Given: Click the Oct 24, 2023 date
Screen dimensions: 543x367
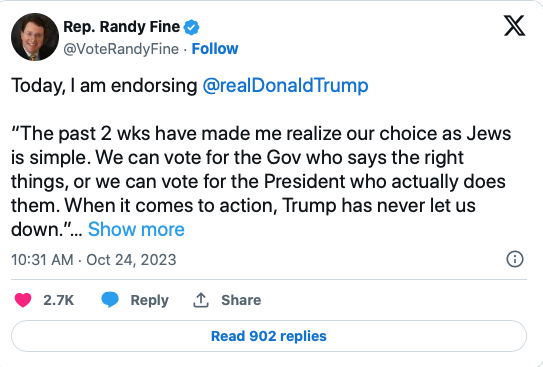Looking at the screenshot, I should (x=131, y=260).
